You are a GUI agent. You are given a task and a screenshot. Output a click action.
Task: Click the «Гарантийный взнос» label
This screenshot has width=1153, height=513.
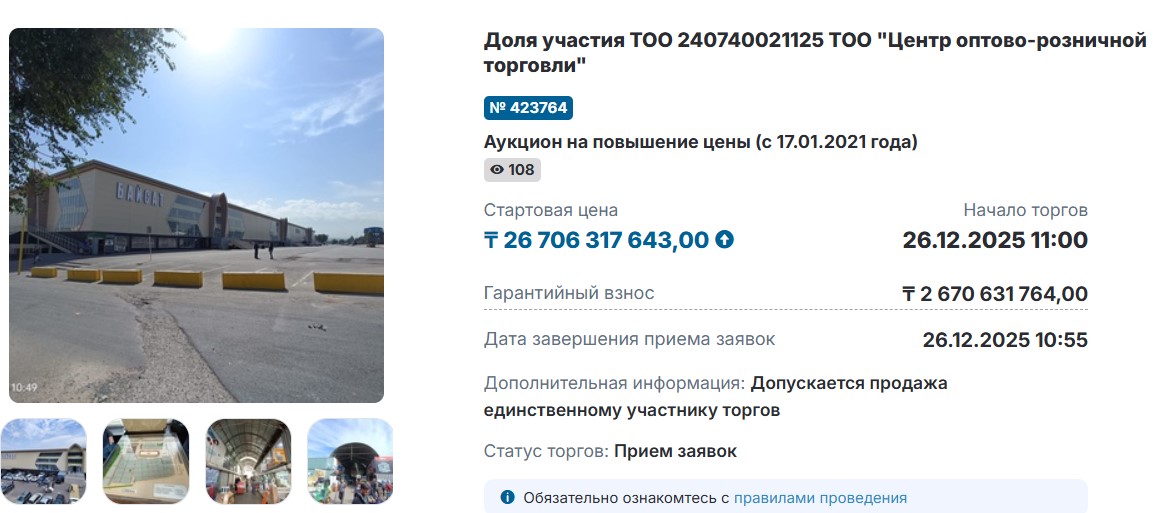[x=569, y=293]
